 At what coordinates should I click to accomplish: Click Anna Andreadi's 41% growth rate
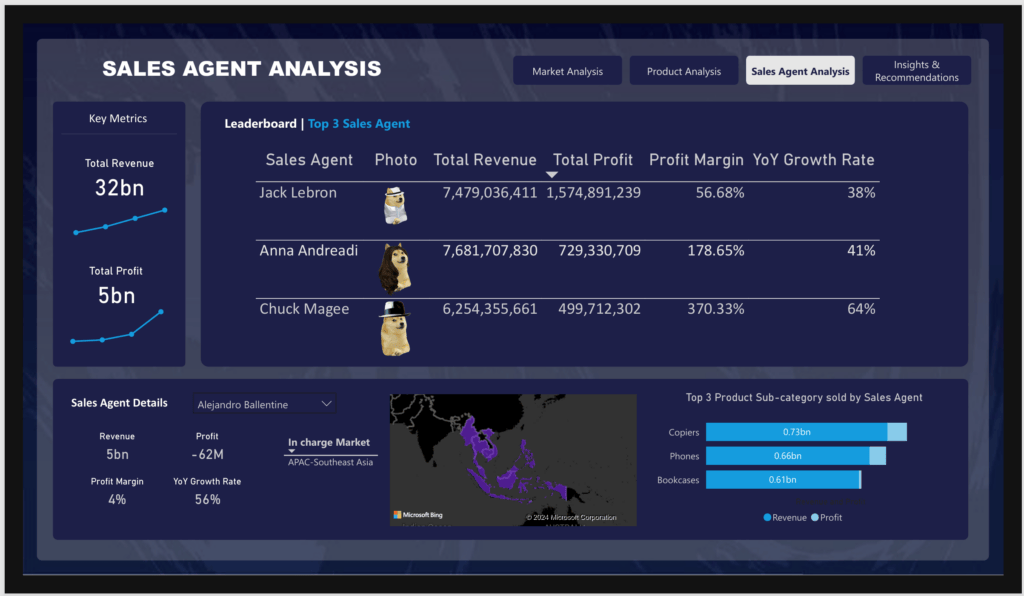pyautogui.click(x=861, y=251)
